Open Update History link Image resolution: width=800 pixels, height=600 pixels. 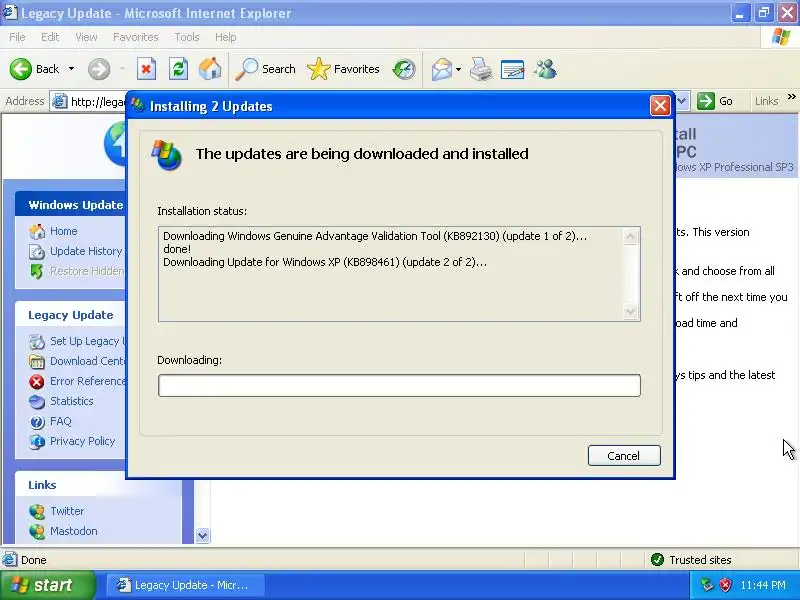pos(86,251)
